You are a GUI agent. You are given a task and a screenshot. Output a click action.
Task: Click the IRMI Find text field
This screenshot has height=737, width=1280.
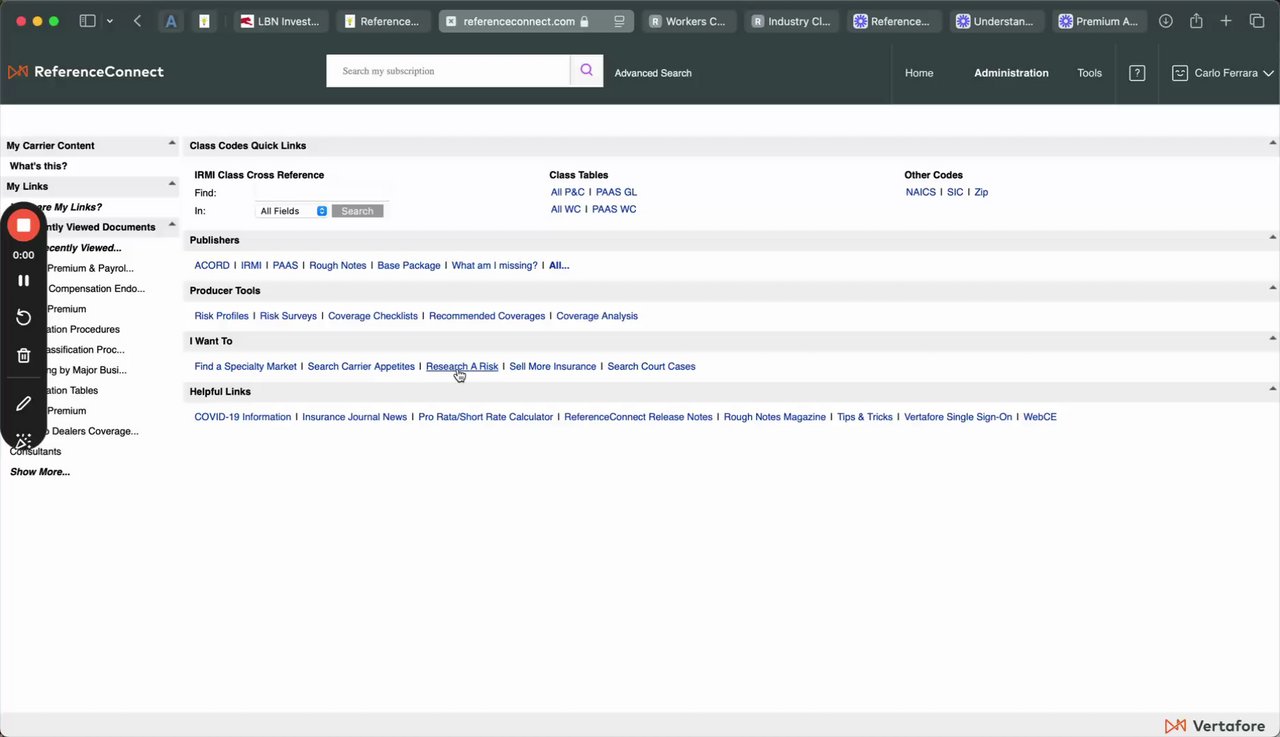pyautogui.click(x=320, y=192)
